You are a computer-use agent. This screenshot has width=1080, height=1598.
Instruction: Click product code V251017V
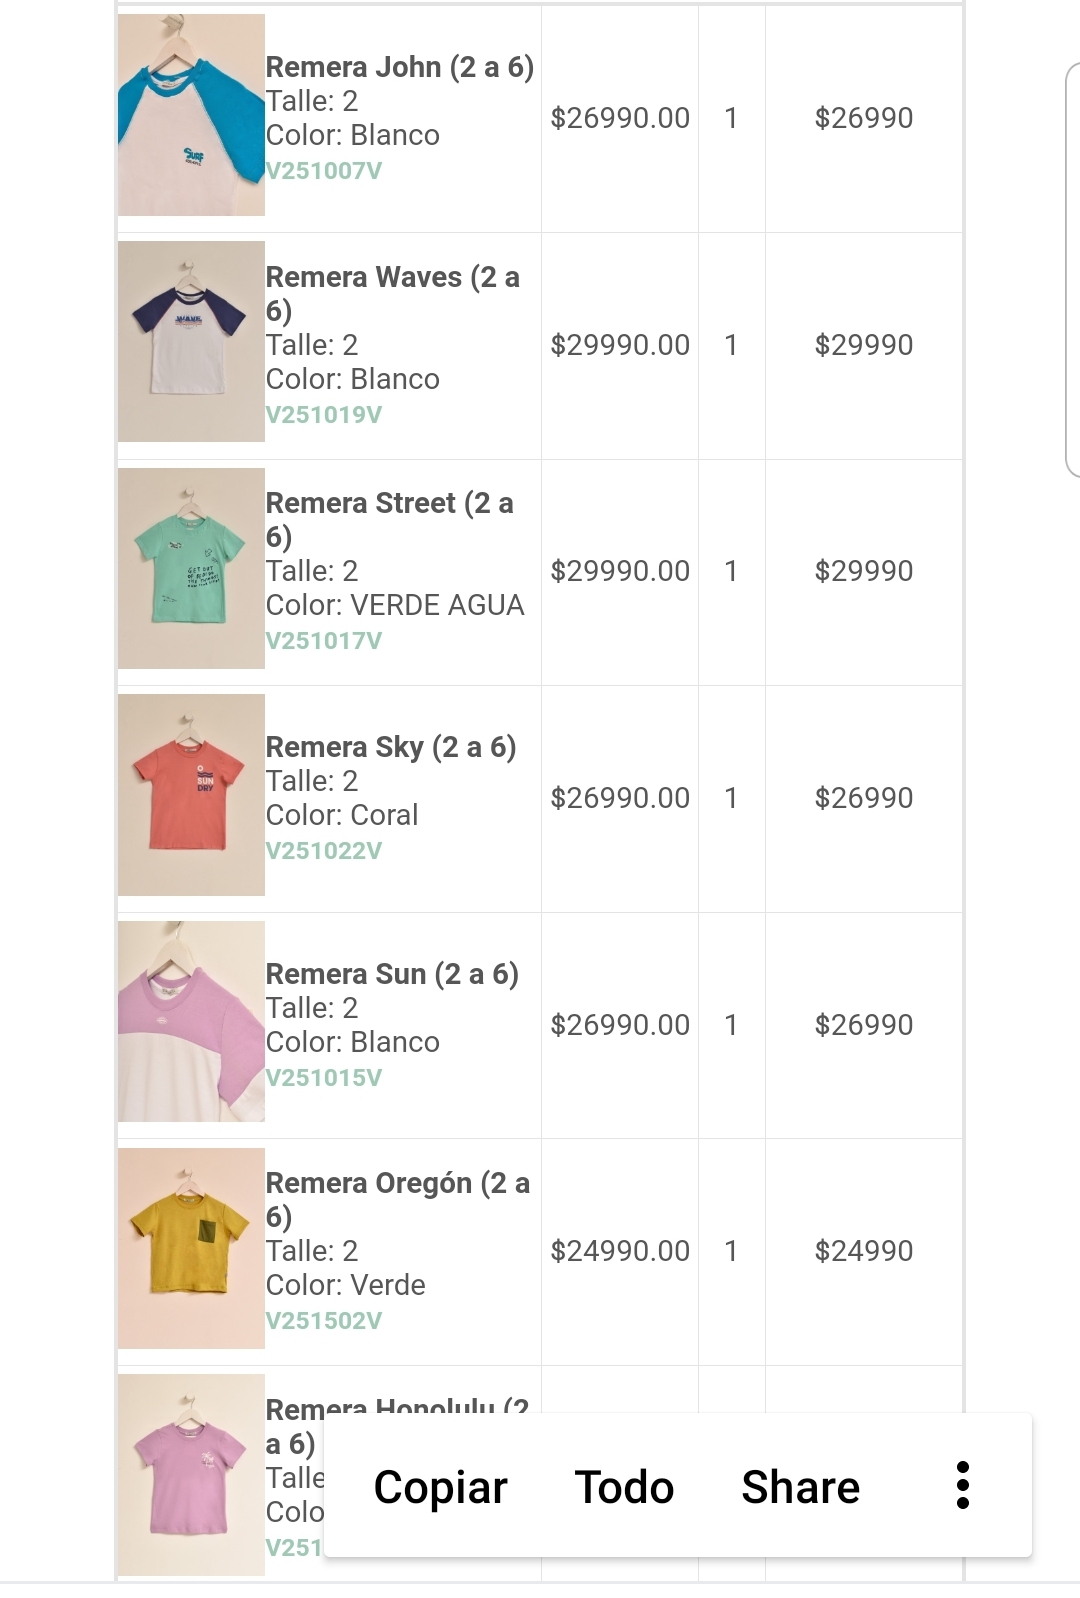tap(324, 641)
